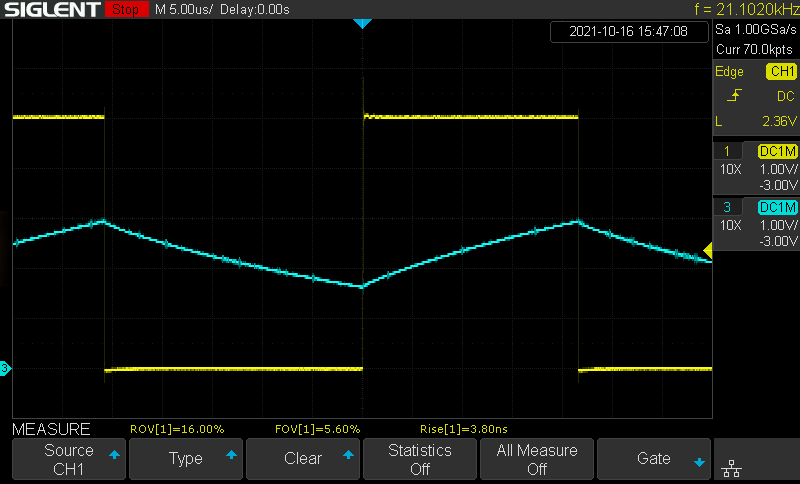The height and width of the screenshot is (484, 800).
Task: Click the M 5.00us/ timebase readout
Action: [184, 10]
